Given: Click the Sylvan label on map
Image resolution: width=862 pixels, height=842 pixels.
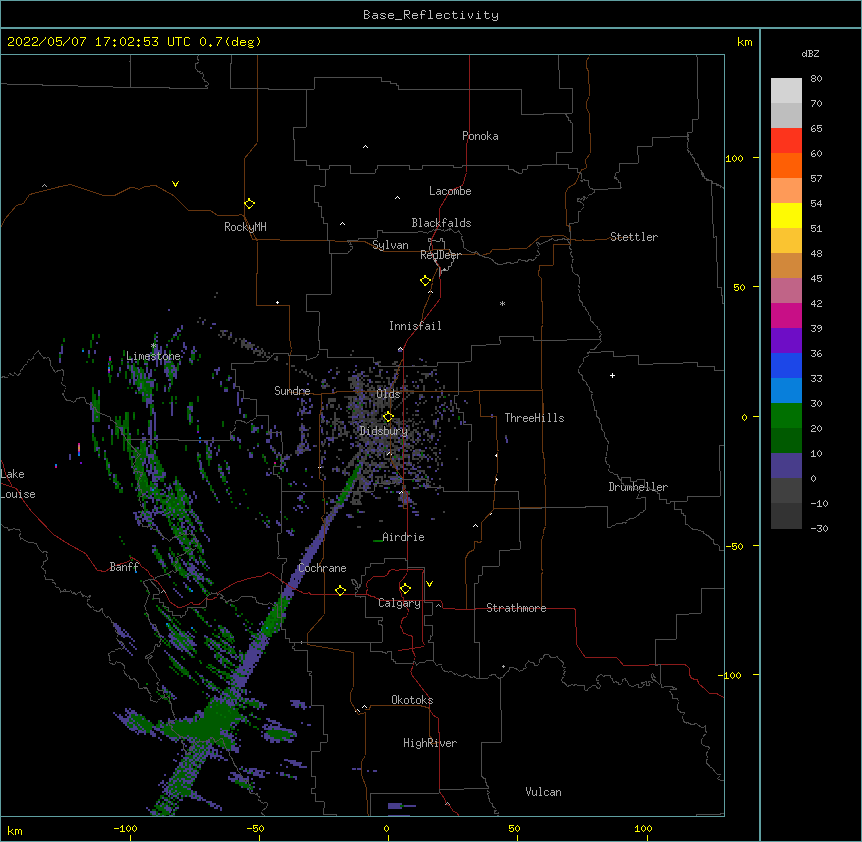Looking at the screenshot, I should point(390,245).
